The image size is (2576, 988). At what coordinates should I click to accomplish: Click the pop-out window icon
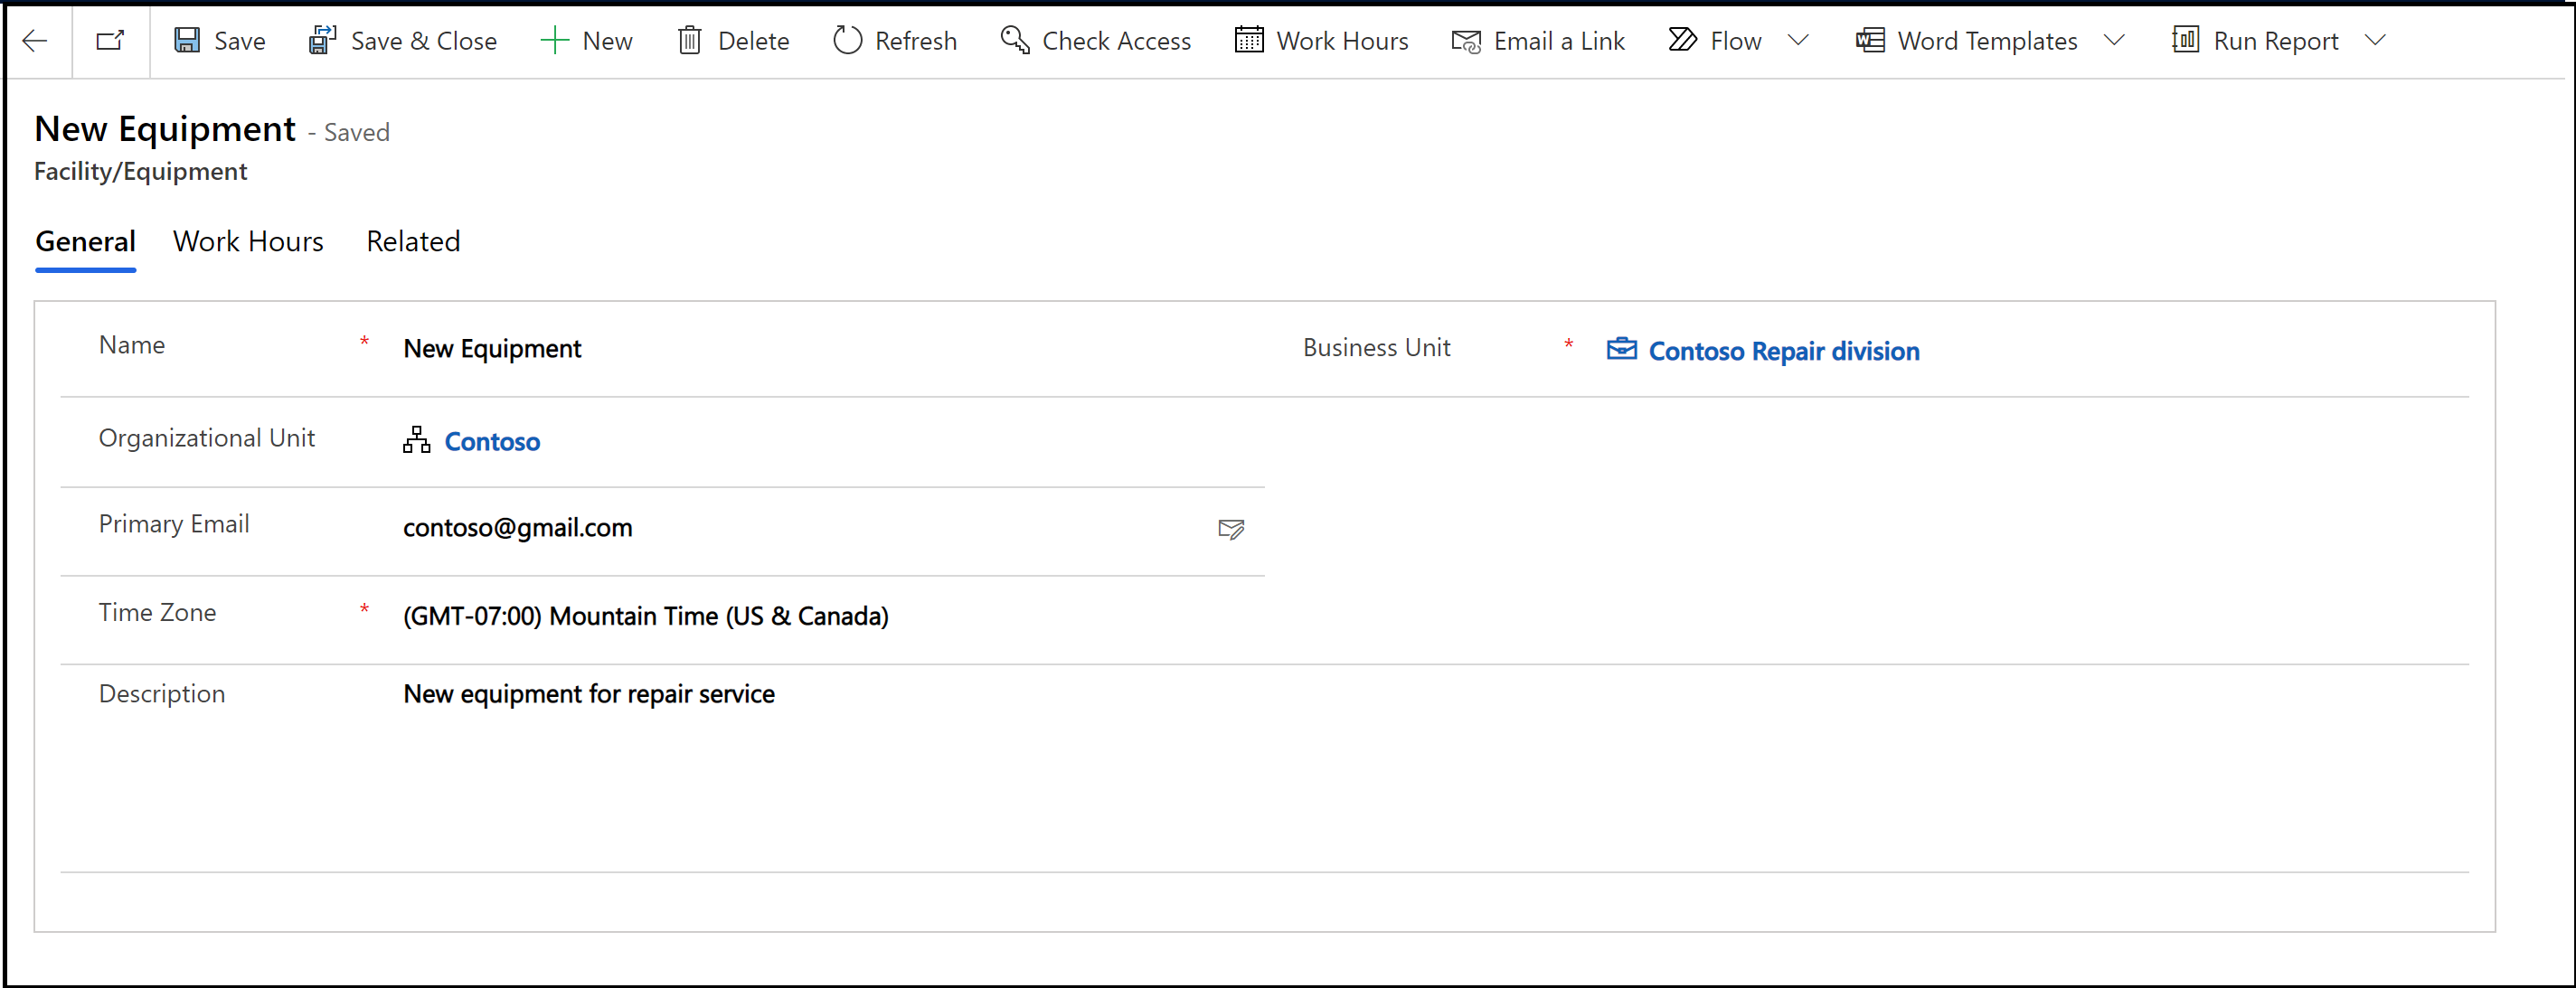112,40
